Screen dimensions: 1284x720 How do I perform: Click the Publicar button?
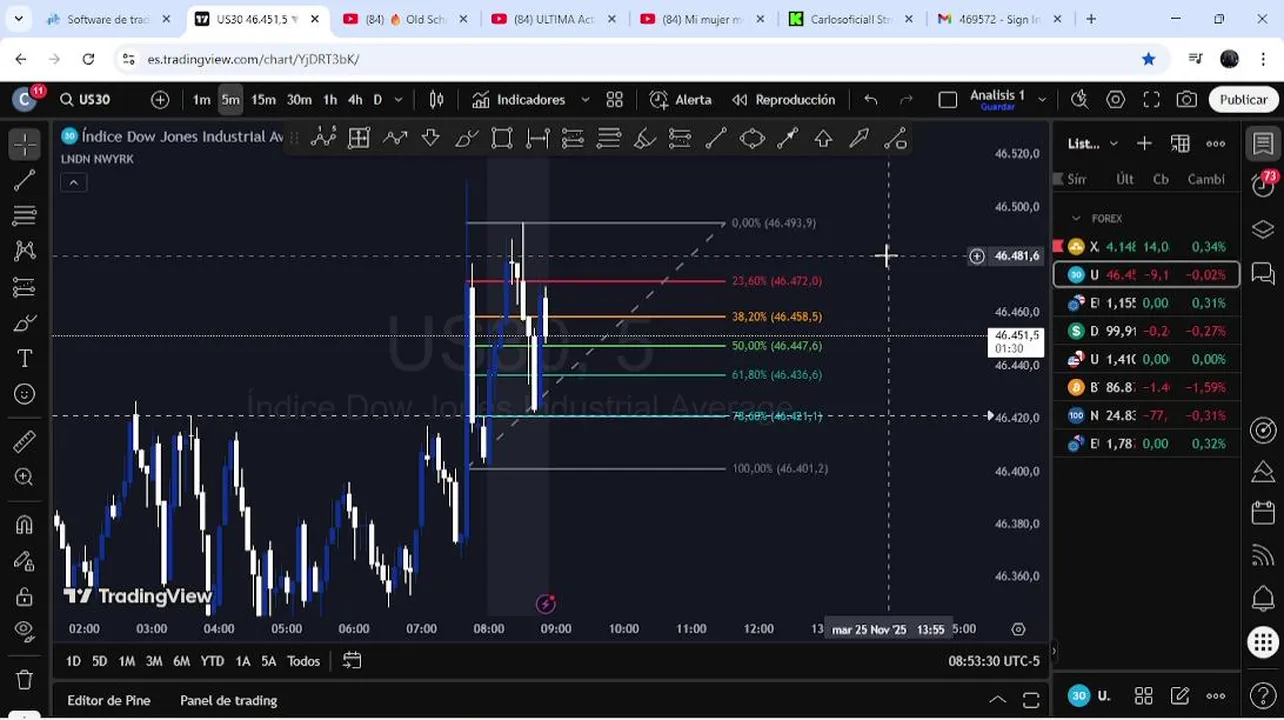(1243, 99)
